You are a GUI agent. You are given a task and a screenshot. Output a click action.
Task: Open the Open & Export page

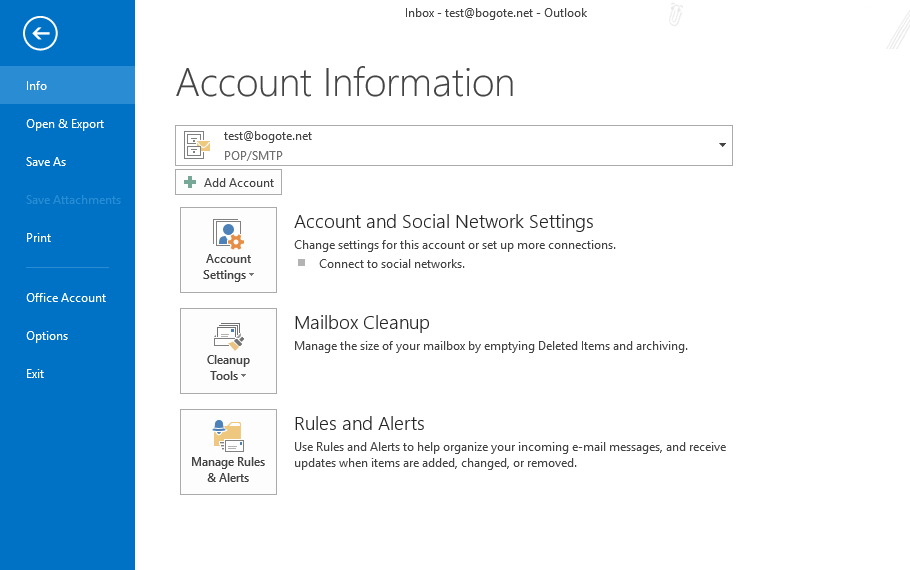[x=65, y=124]
